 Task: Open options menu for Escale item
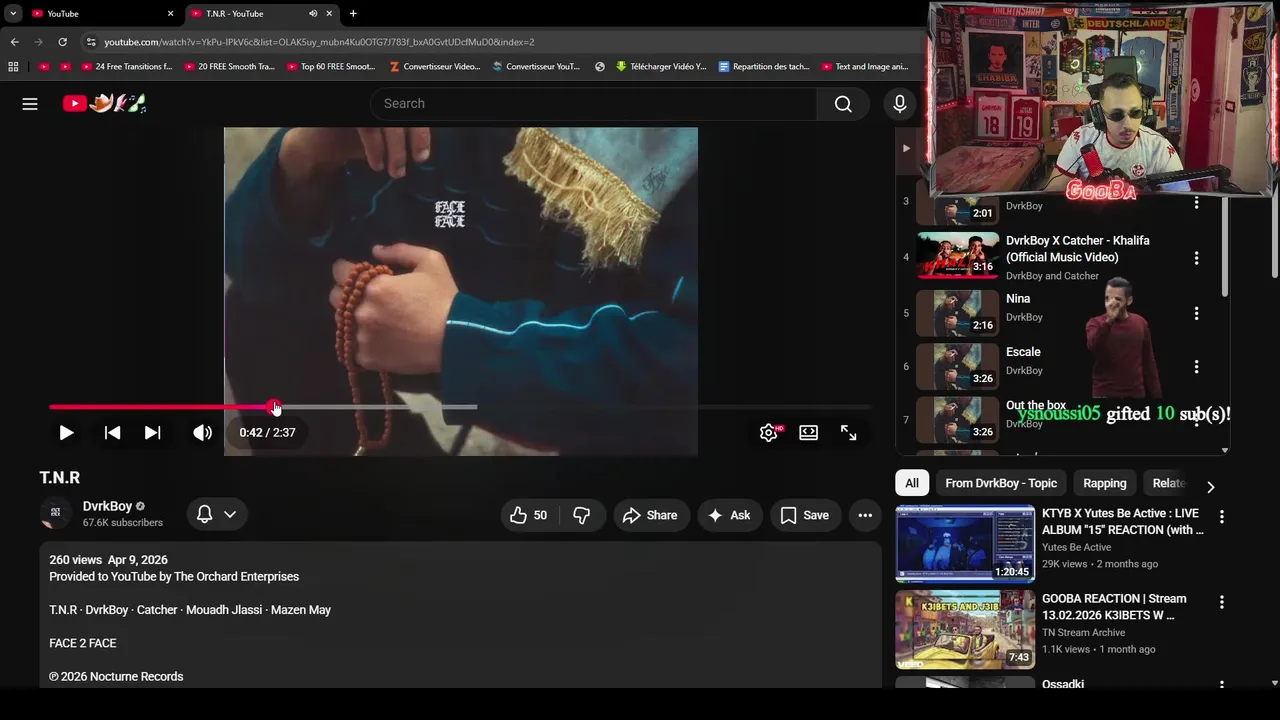tap(1196, 366)
